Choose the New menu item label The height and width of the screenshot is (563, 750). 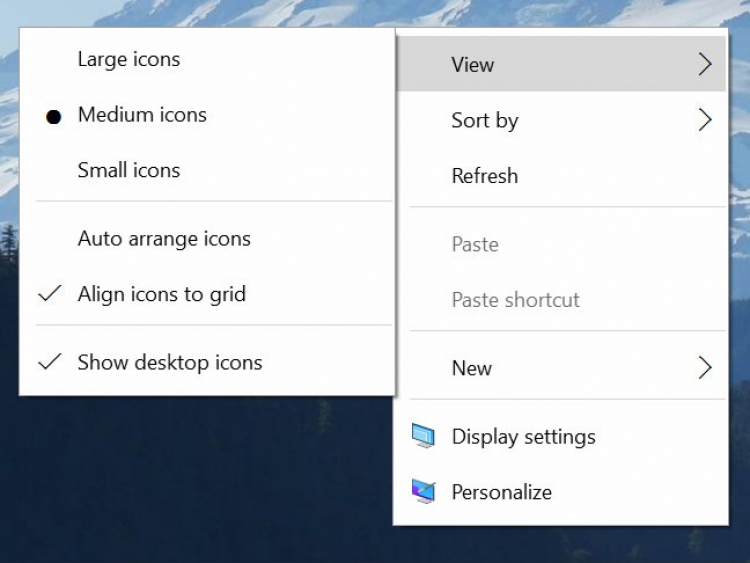[472, 368]
